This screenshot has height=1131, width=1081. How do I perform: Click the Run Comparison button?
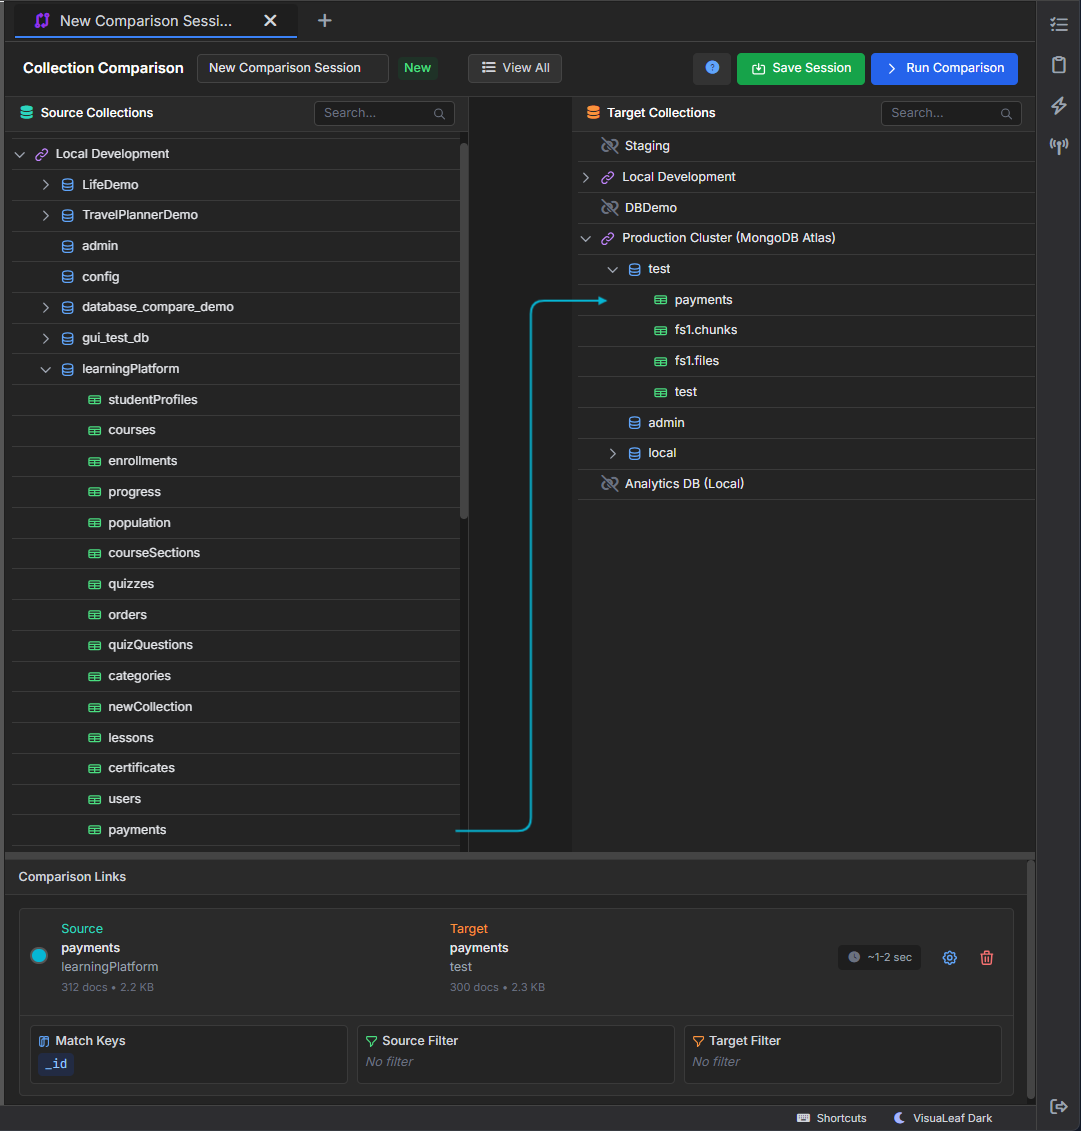point(944,69)
